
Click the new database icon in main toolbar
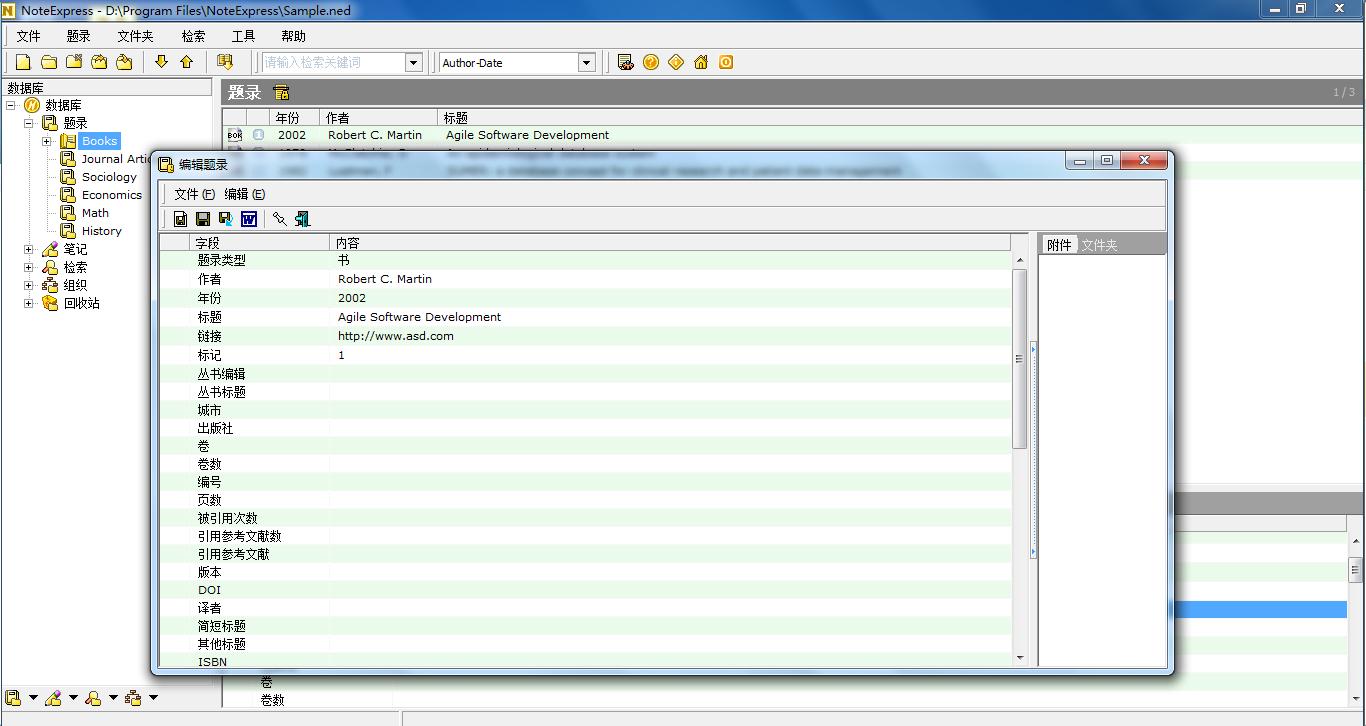24,62
